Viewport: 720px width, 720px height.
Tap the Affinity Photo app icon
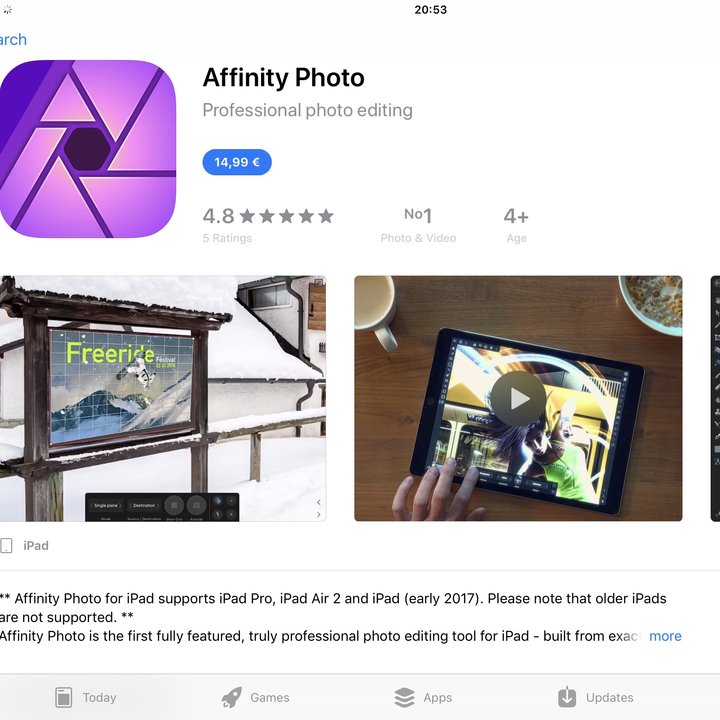[87, 149]
